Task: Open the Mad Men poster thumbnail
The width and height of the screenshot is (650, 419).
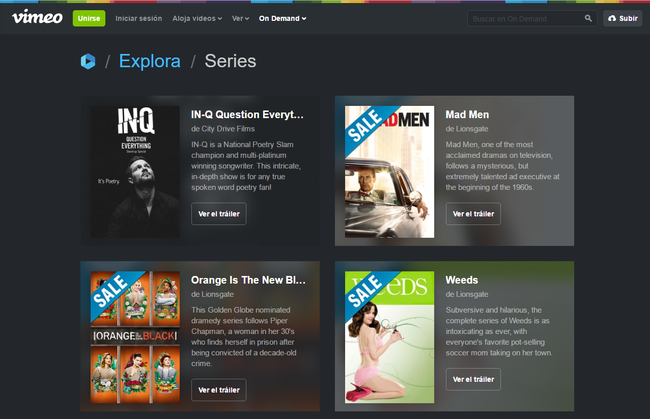Action: pos(389,172)
